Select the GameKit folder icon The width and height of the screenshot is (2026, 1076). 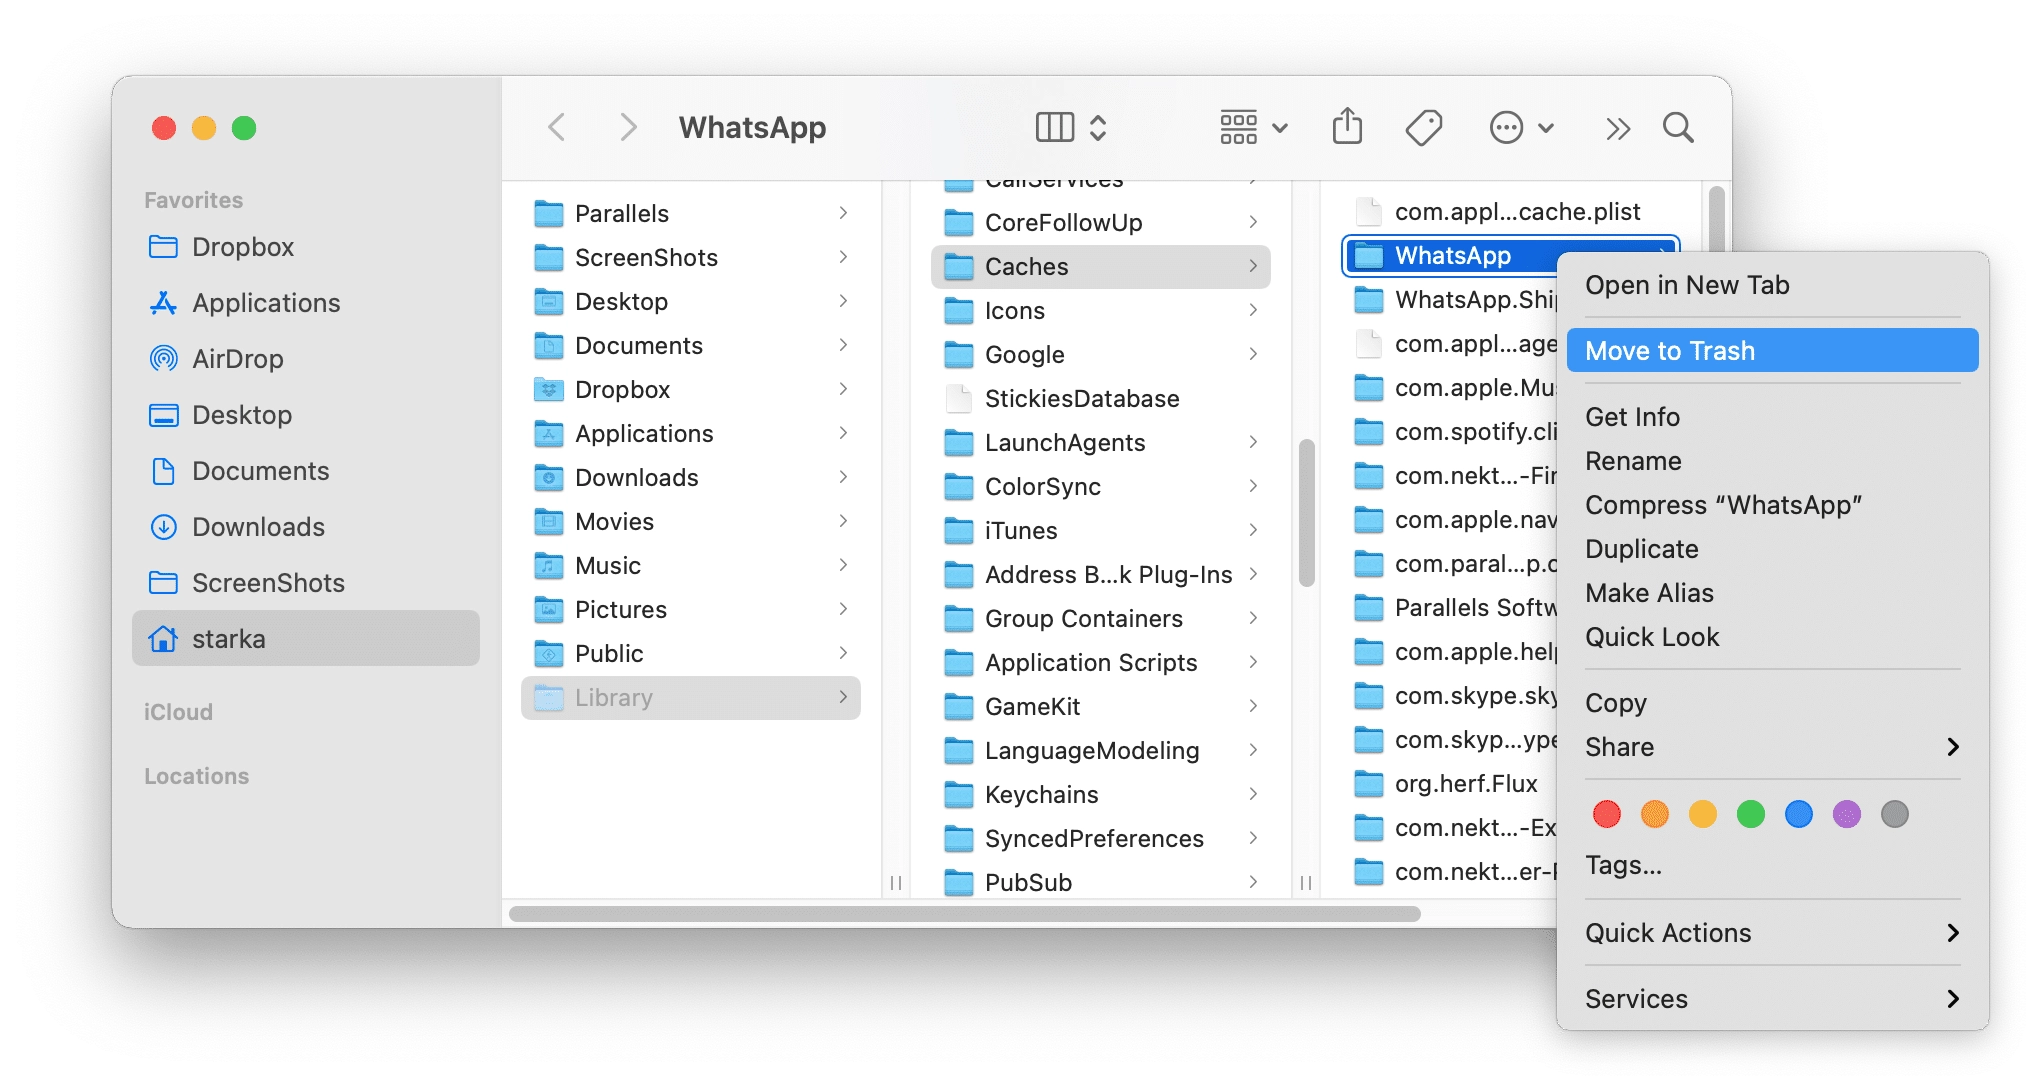[958, 706]
